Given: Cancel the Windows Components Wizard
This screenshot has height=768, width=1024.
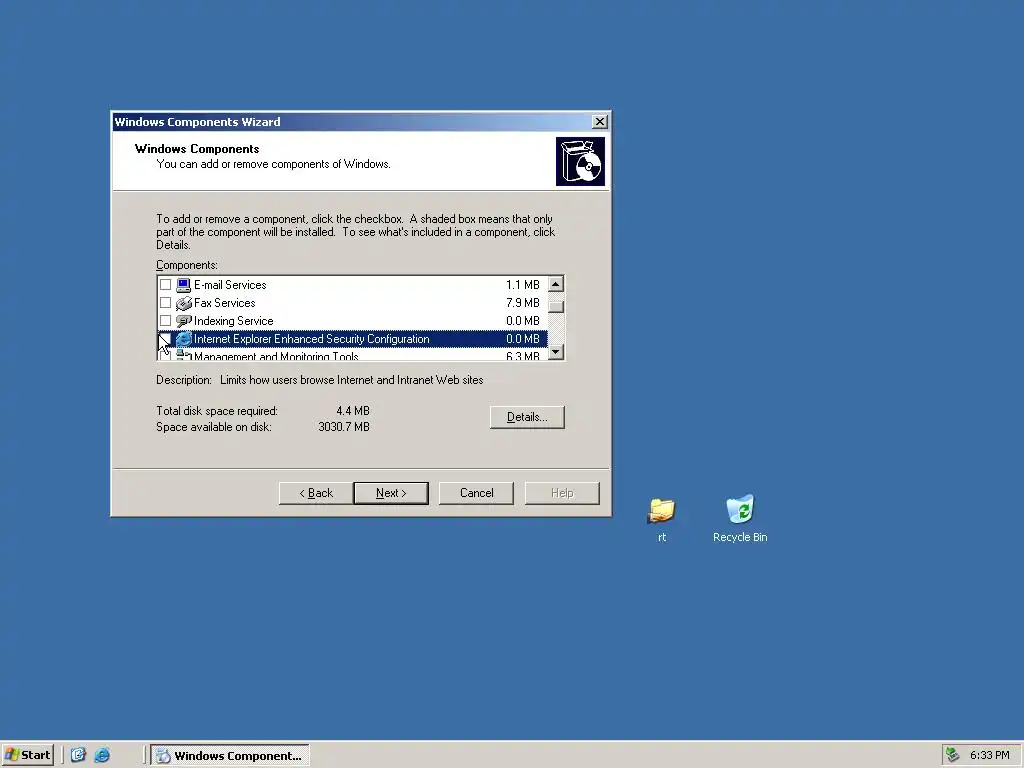Looking at the screenshot, I should (x=476, y=493).
